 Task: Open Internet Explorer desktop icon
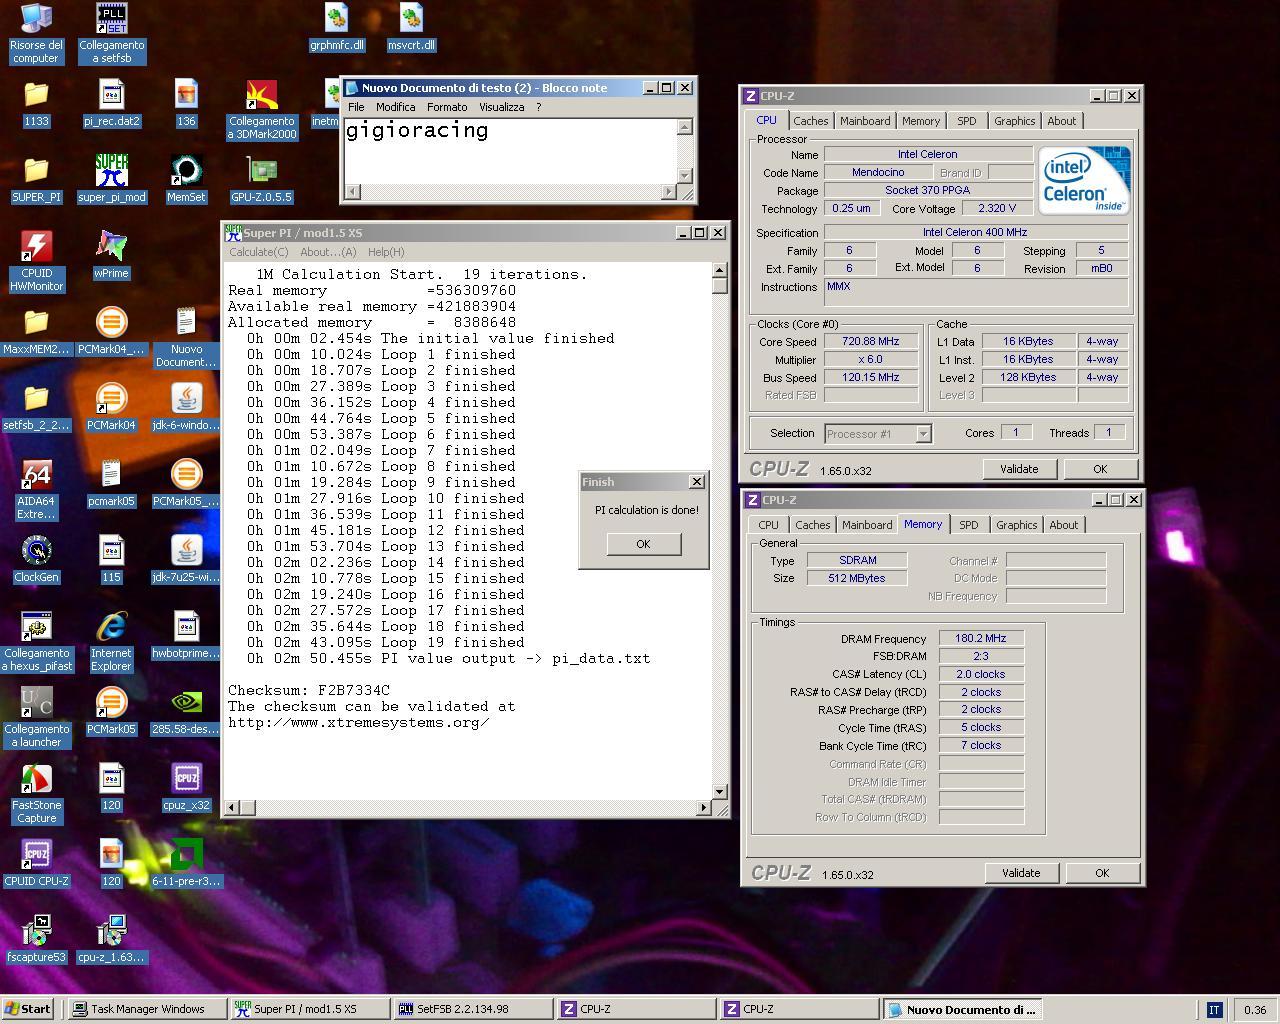coord(111,642)
